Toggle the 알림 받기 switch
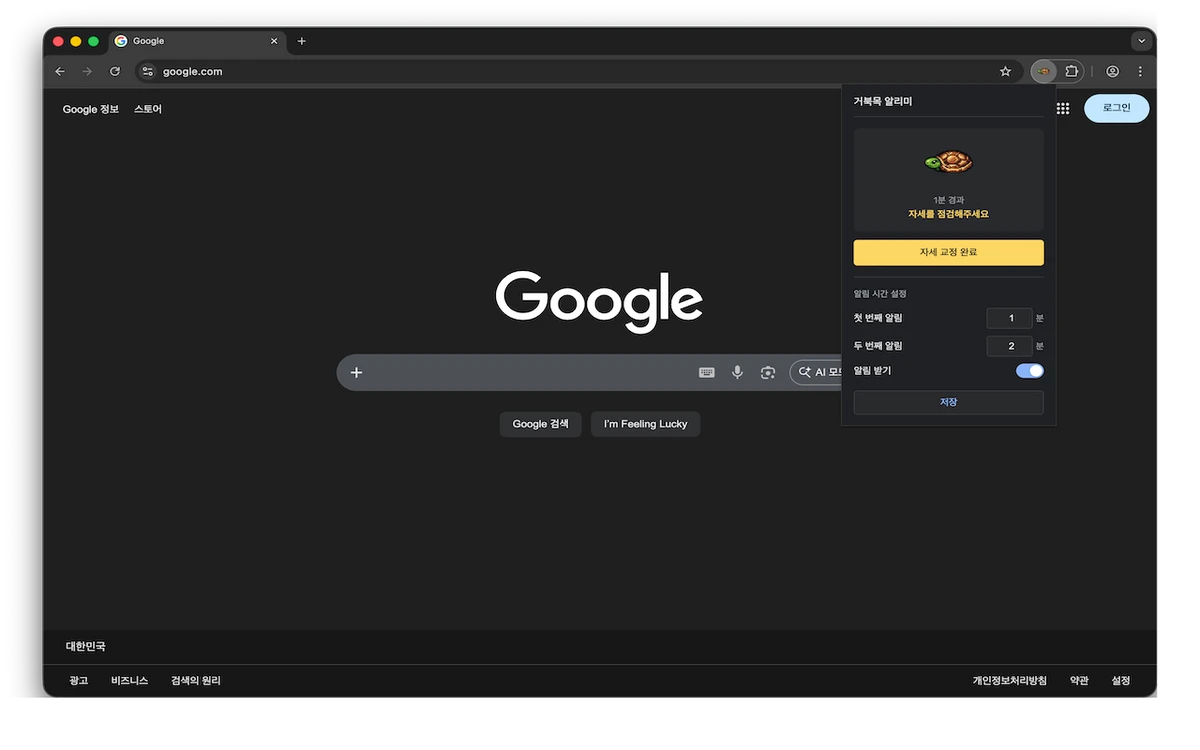This screenshot has height=750, width=1200. point(1030,371)
